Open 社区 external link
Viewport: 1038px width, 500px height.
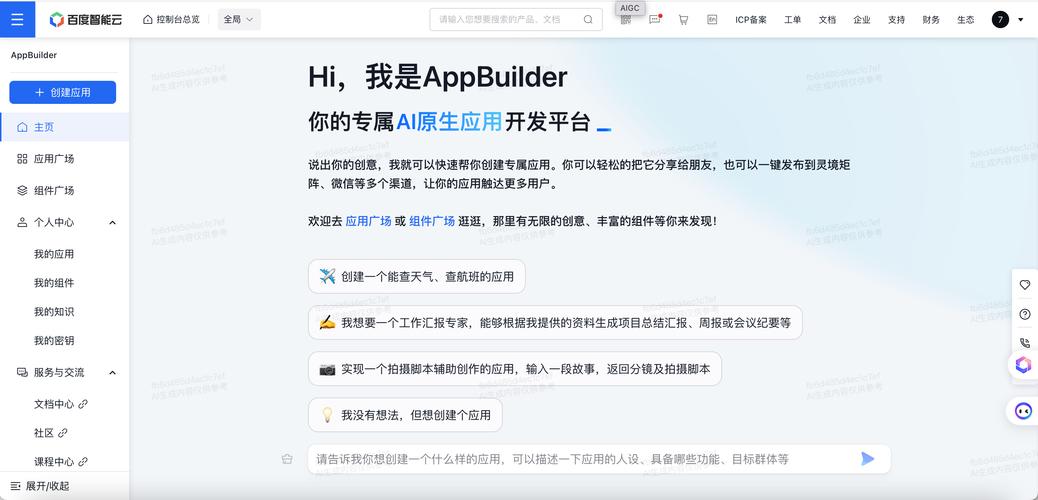51,433
